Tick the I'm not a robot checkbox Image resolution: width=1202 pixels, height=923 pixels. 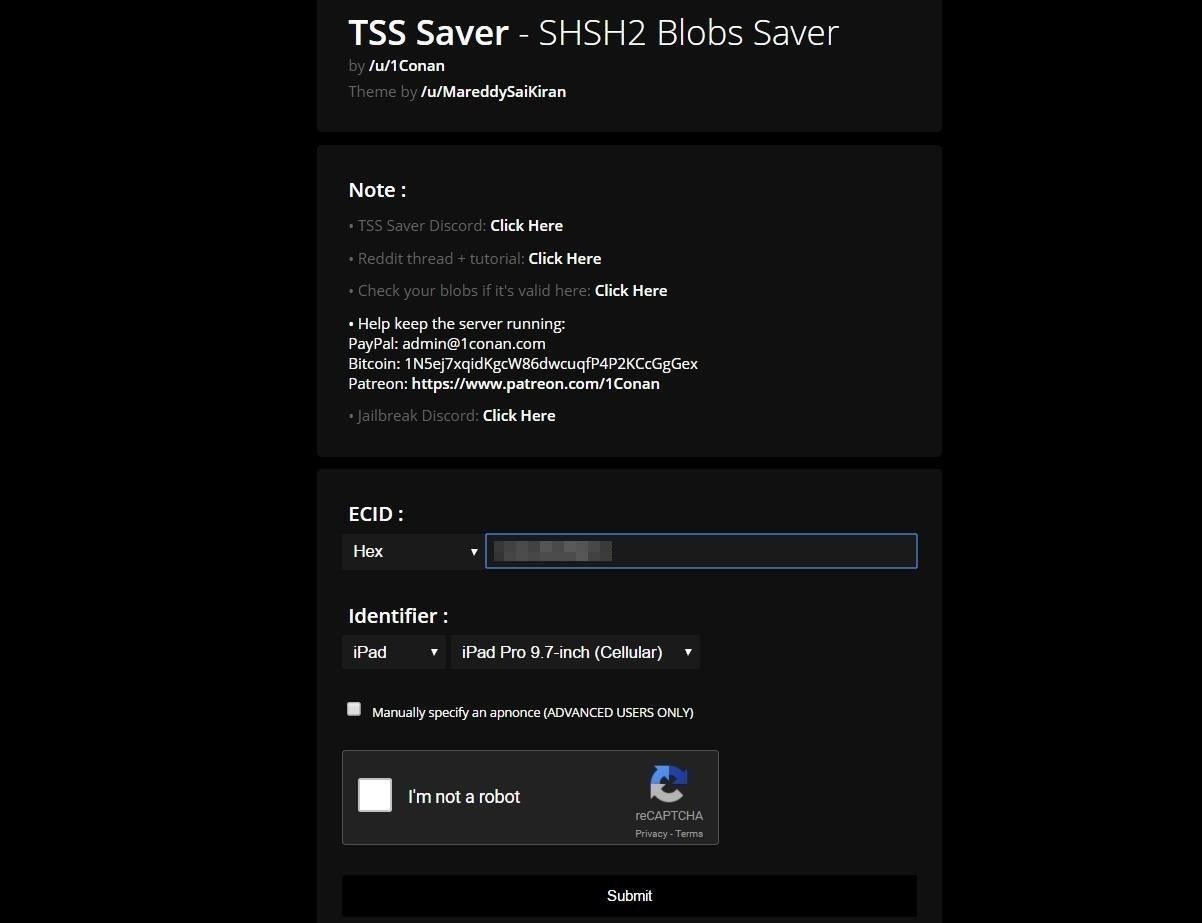pyautogui.click(x=375, y=796)
